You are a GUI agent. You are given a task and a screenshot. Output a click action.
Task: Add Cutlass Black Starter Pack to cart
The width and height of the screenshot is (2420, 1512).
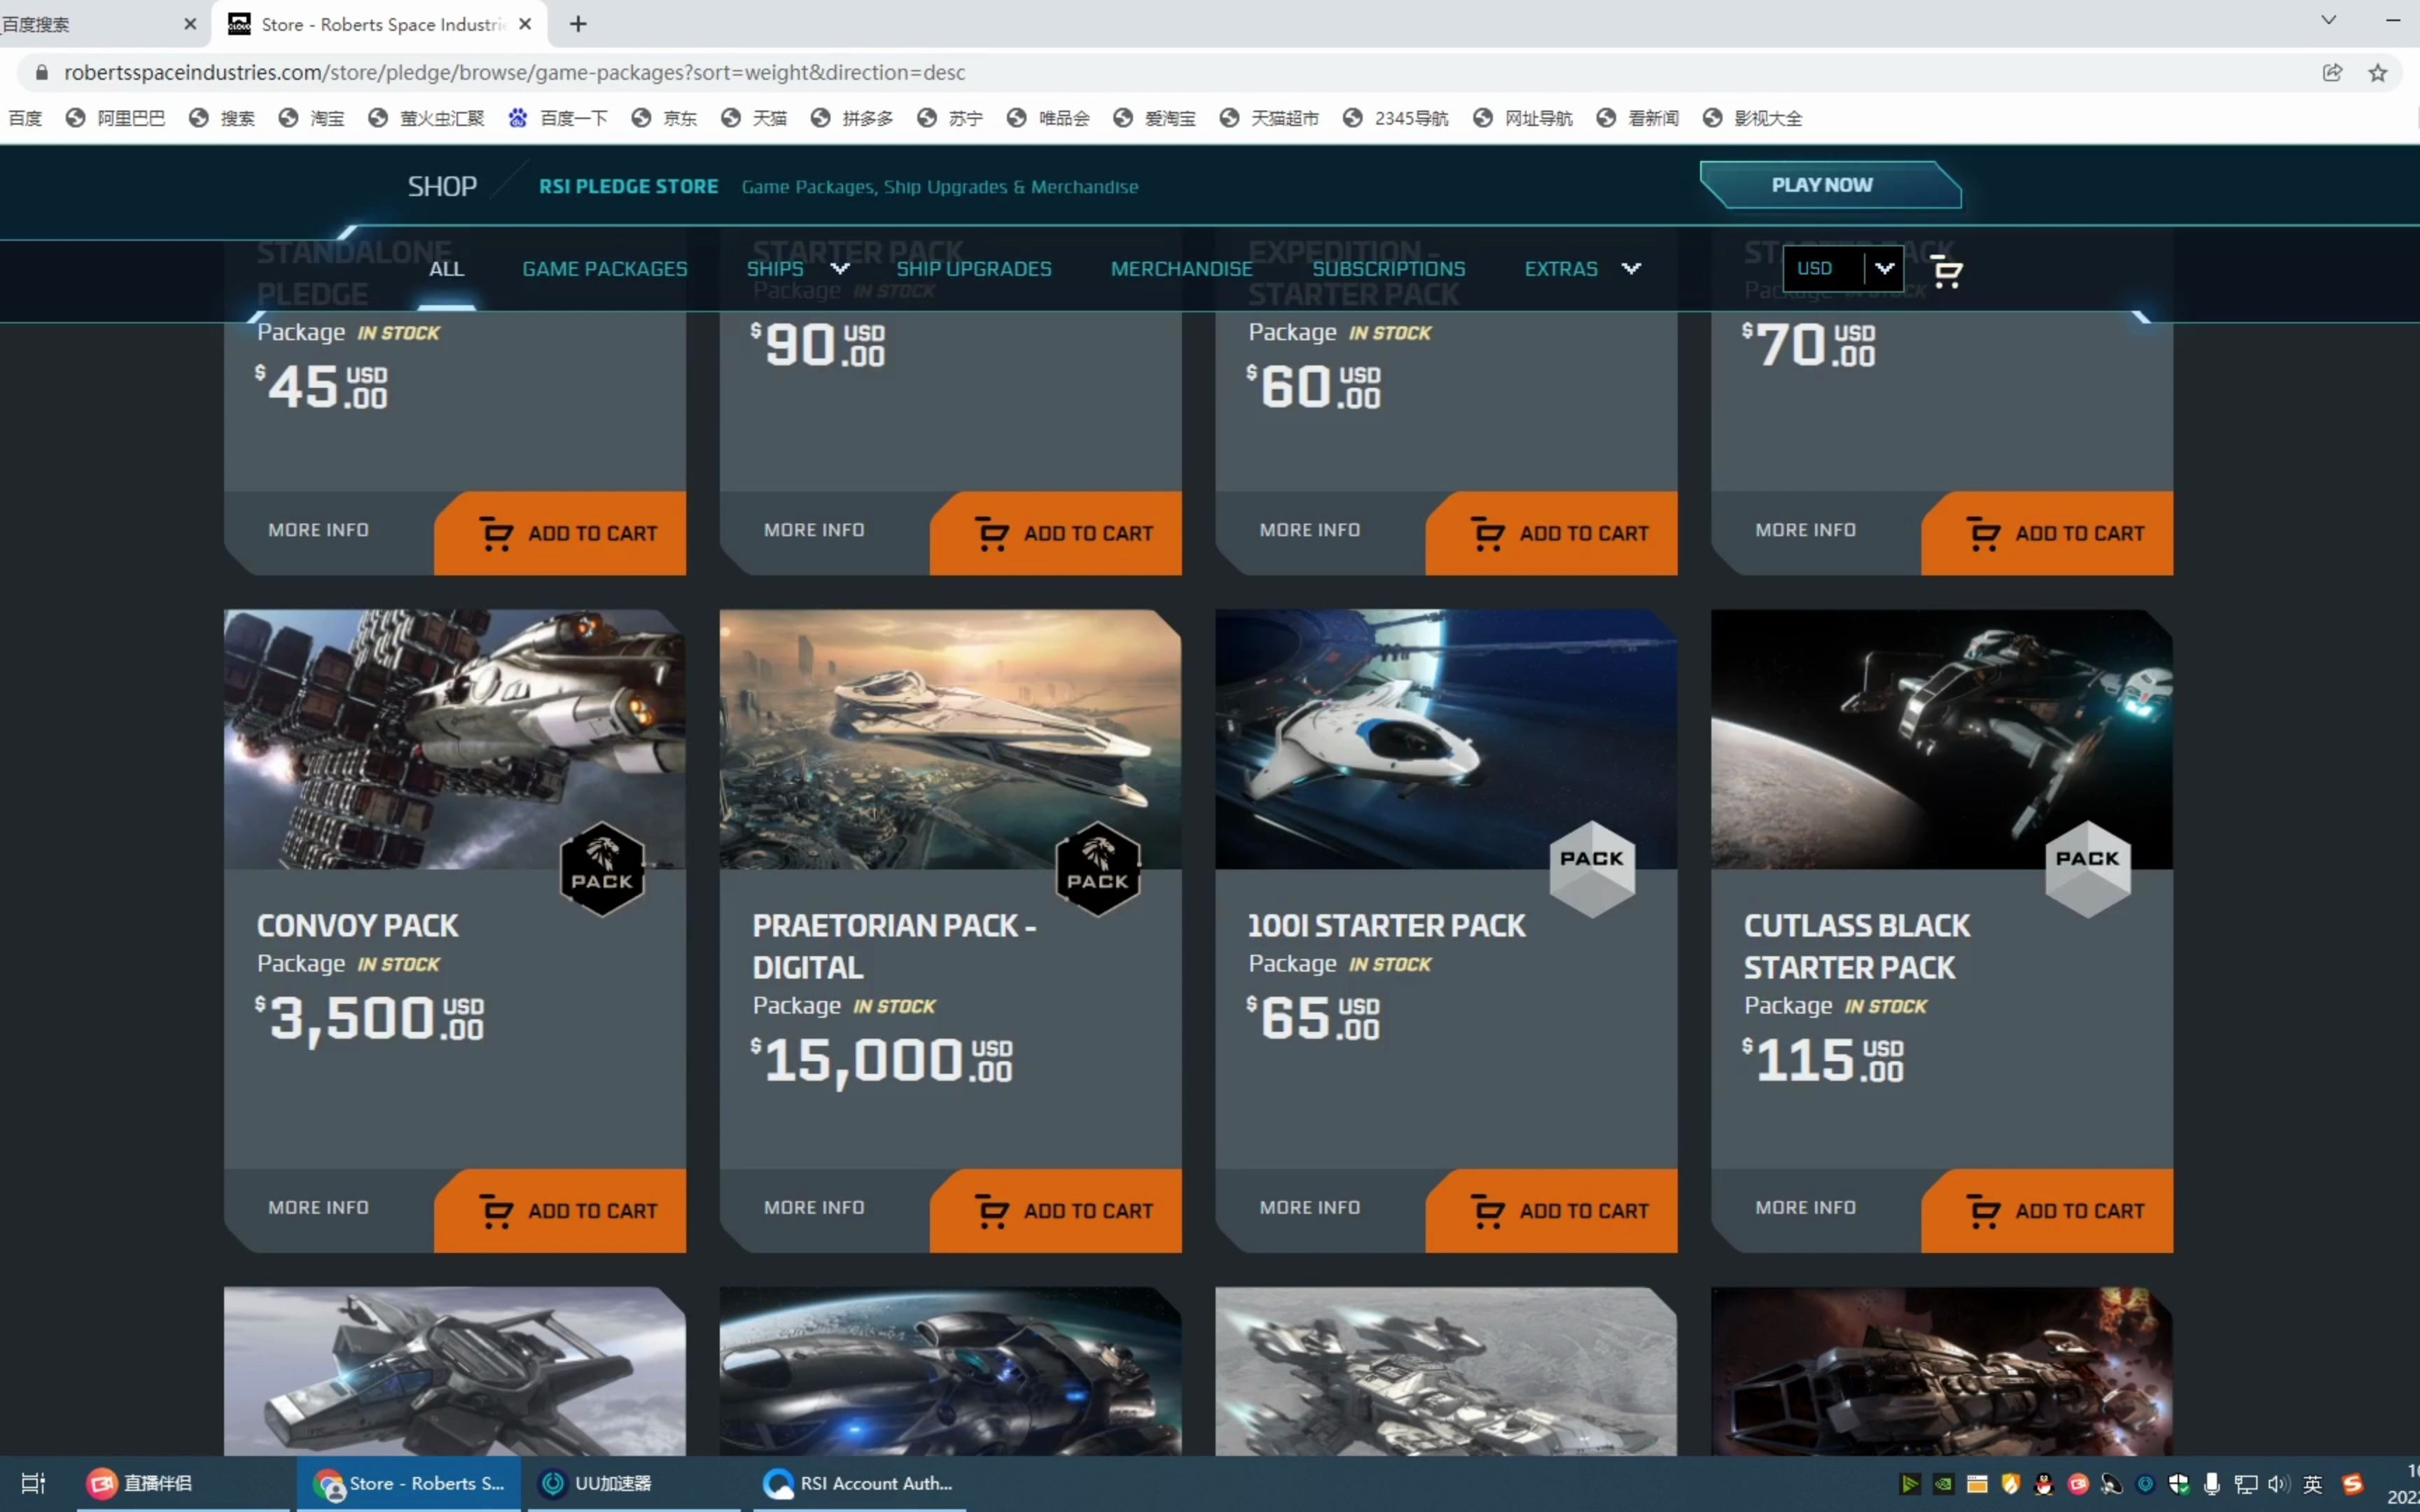tap(2047, 1210)
